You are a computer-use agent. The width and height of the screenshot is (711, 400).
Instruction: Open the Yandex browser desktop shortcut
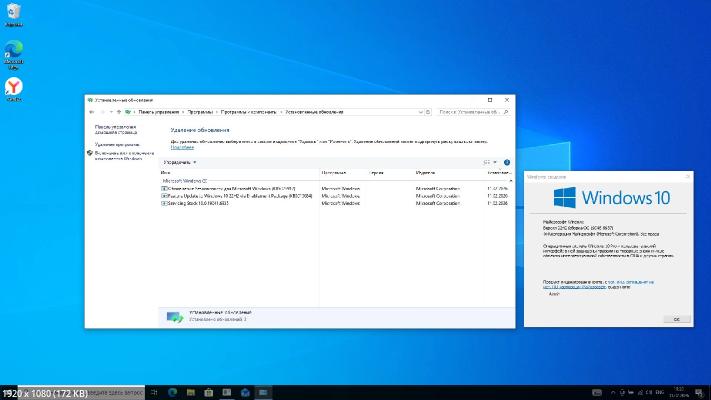click(x=15, y=88)
